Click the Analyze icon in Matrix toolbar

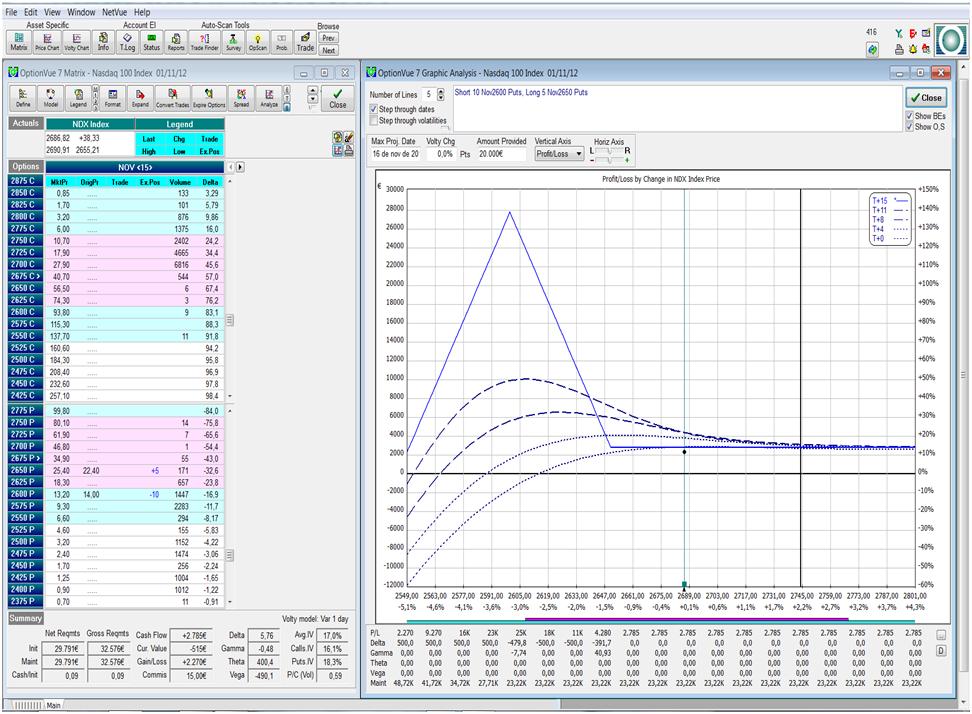269,98
